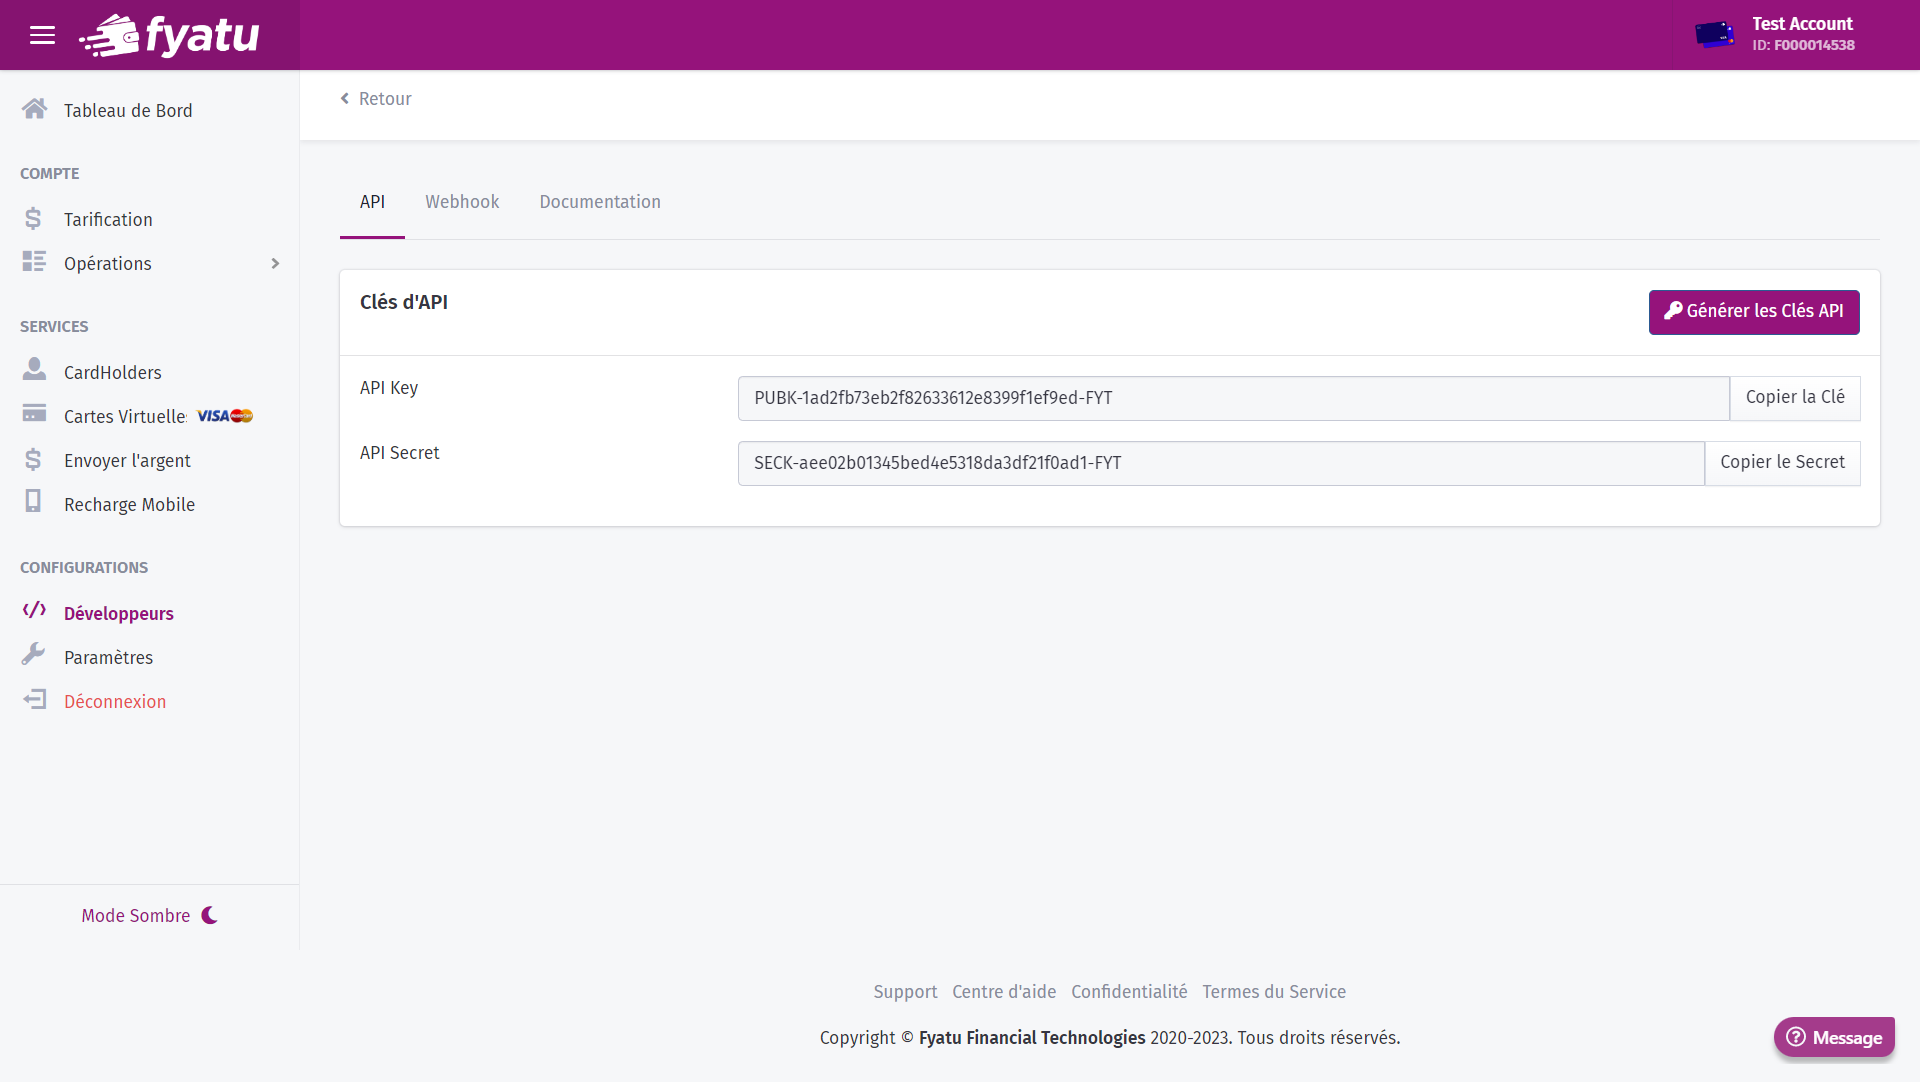This screenshot has width=1920, height=1082.
Task: Open the Message help chat widget
Action: (1834, 1038)
